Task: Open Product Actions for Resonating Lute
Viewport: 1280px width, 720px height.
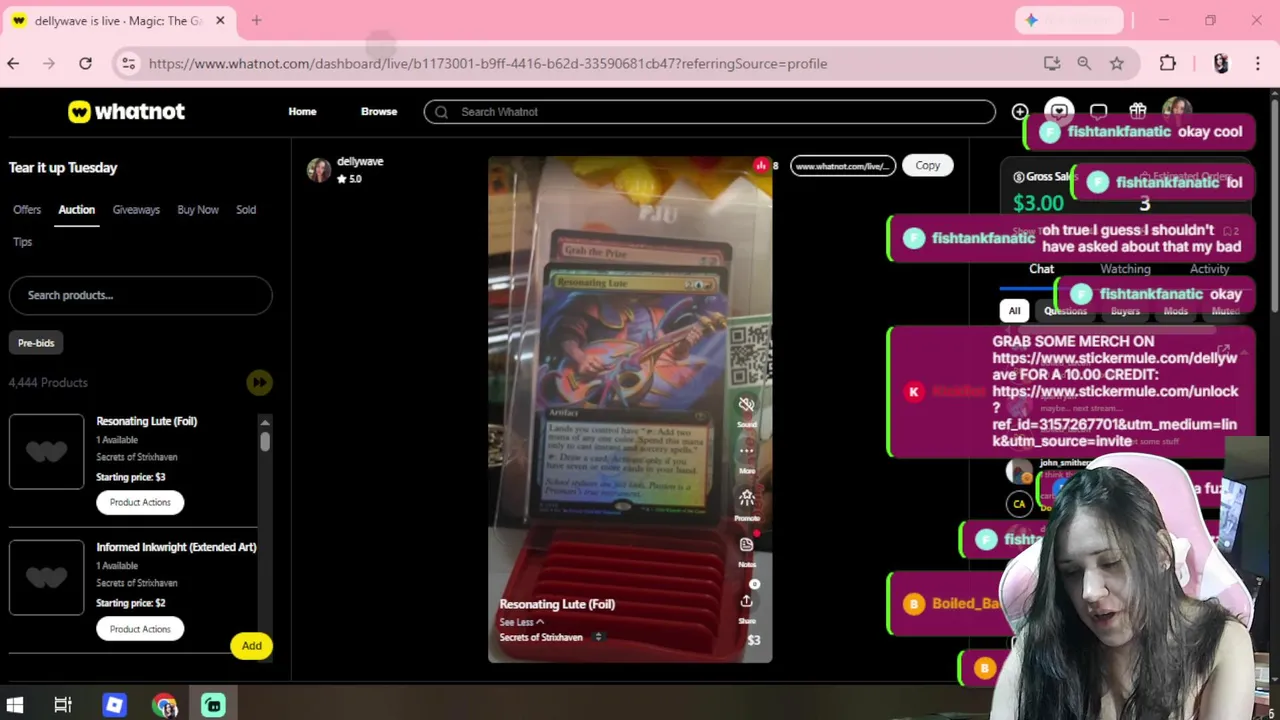Action: [140, 502]
